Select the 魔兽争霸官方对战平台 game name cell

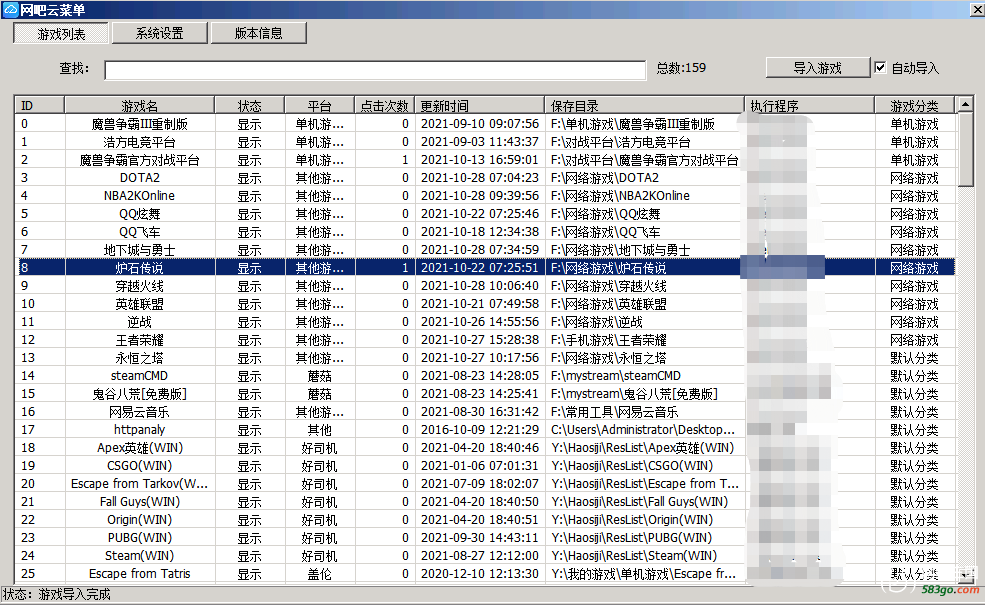(139, 160)
